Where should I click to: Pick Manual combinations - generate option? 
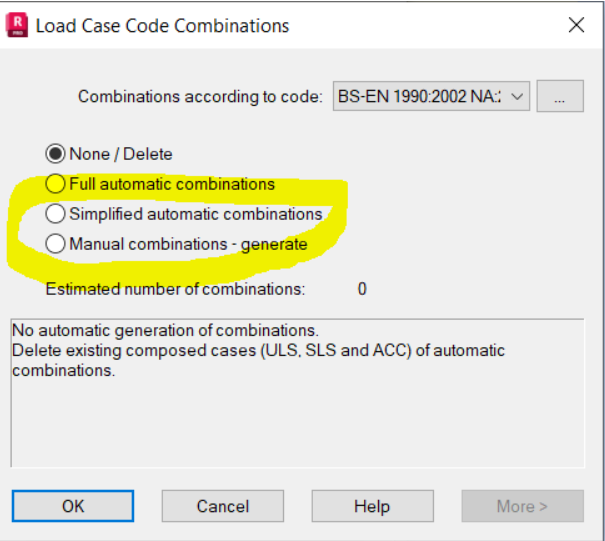coord(56,244)
